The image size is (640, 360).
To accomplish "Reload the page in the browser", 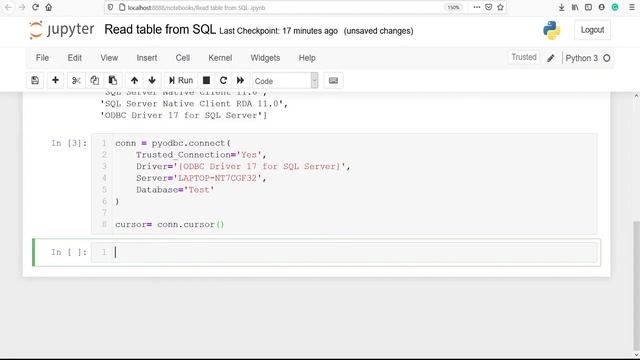I will (36, 7).
